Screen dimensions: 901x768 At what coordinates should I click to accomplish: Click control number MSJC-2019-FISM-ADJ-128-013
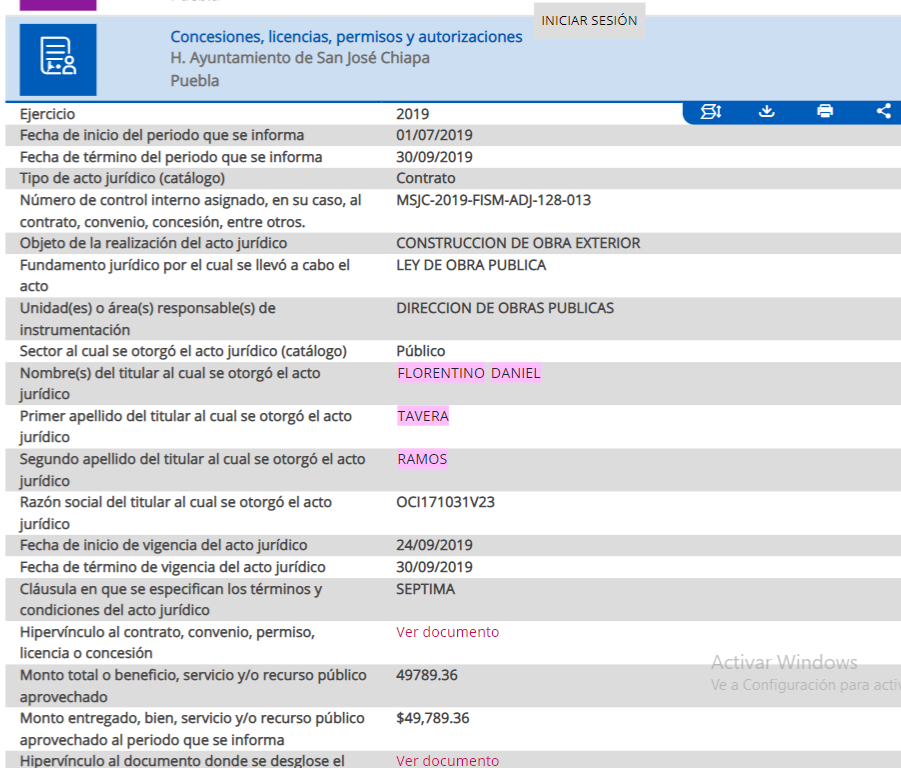(493, 200)
